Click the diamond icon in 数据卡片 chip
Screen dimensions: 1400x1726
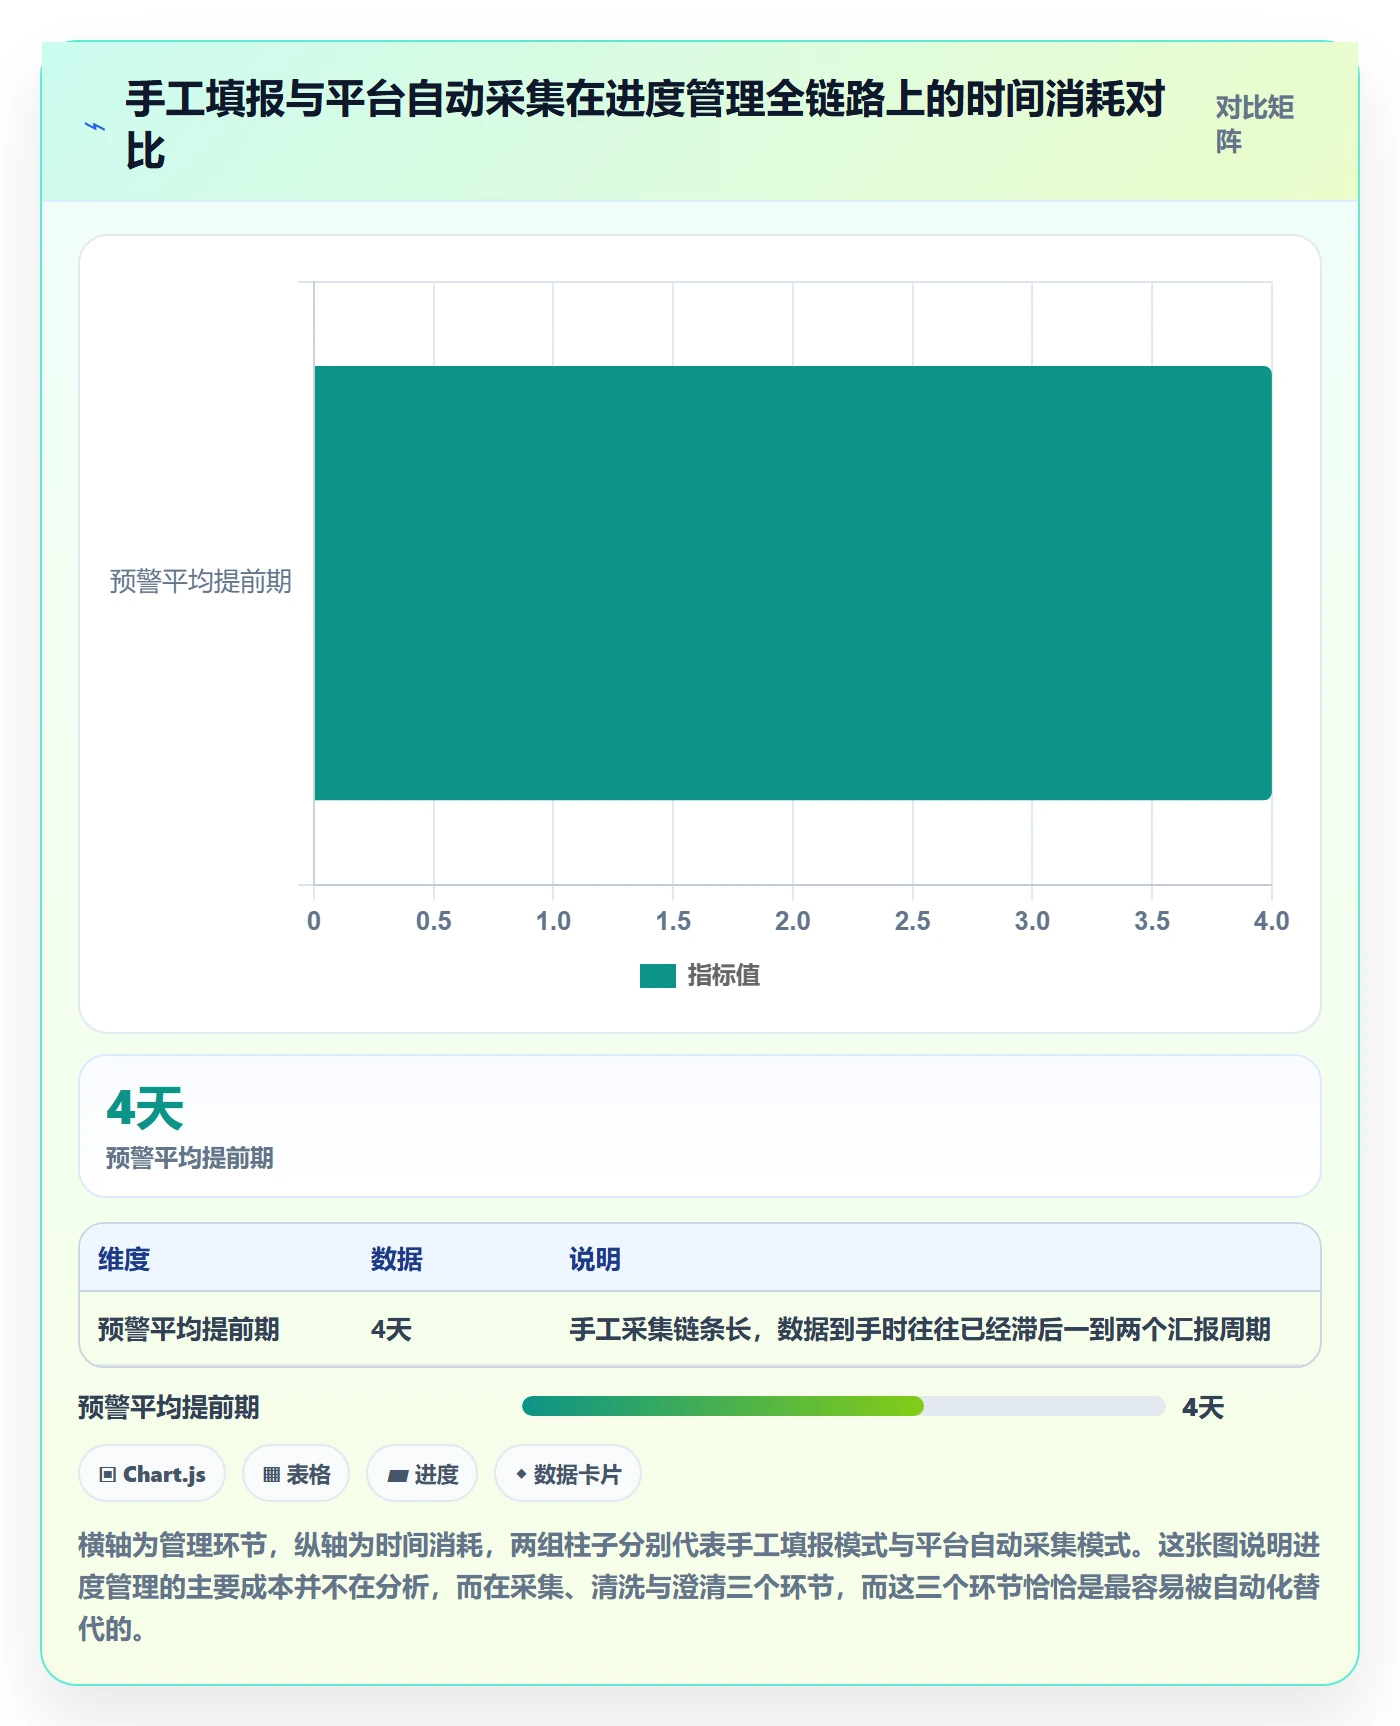coord(521,1474)
